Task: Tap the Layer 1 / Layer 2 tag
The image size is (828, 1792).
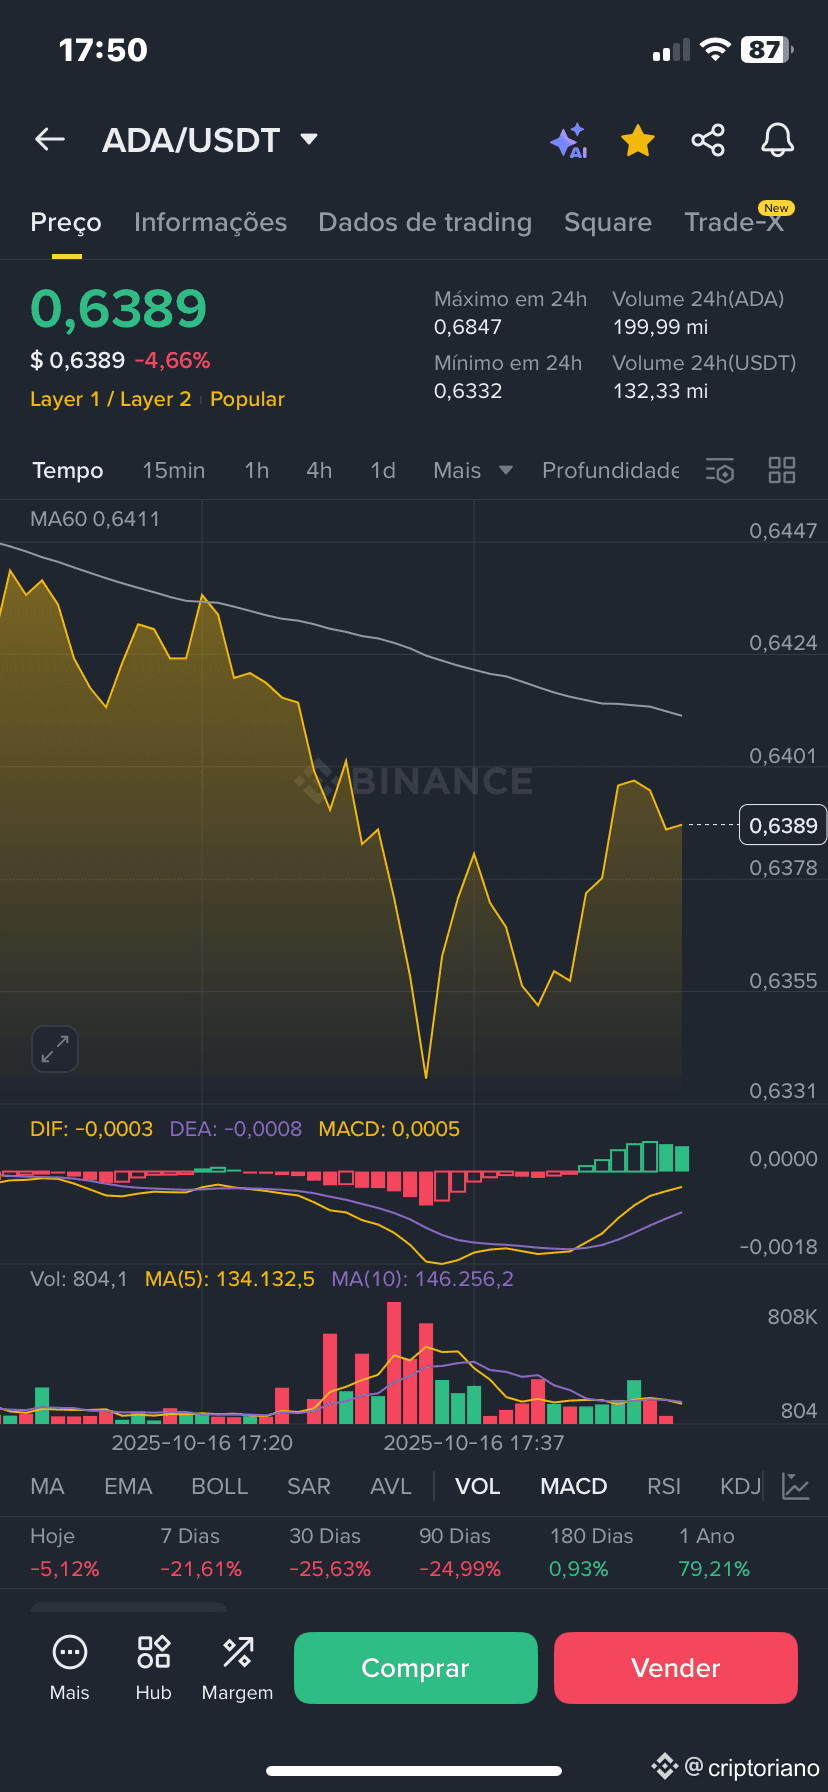Action: tap(110, 399)
